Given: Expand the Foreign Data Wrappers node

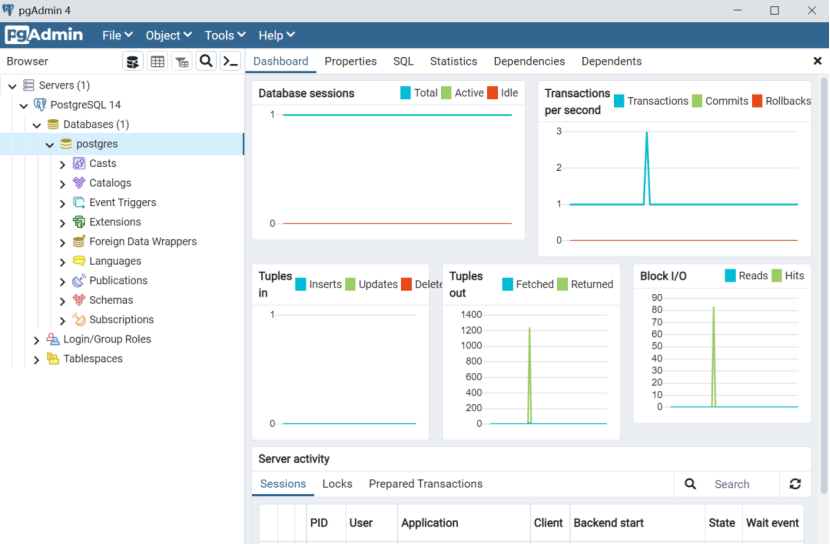Looking at the screenshot, I should (x=62, y=243).
